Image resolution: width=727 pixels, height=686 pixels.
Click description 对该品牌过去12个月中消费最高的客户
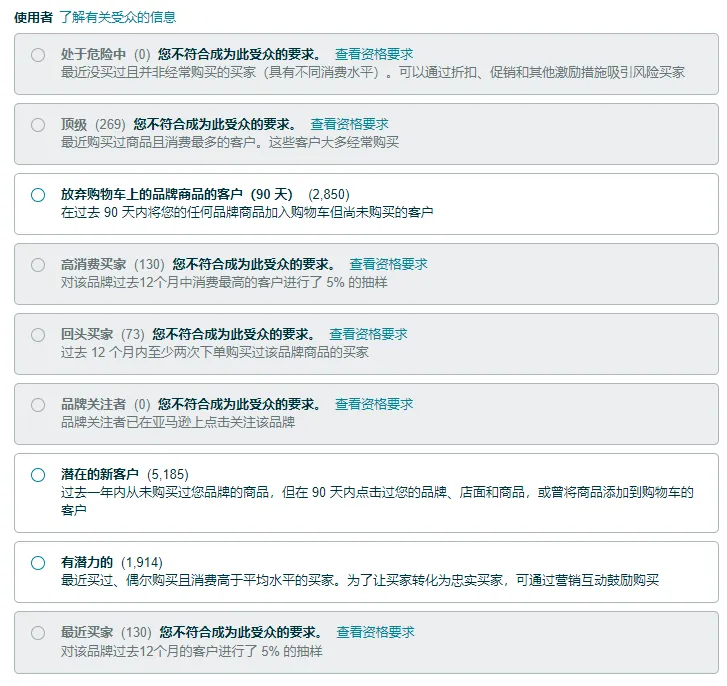[224, 282]
